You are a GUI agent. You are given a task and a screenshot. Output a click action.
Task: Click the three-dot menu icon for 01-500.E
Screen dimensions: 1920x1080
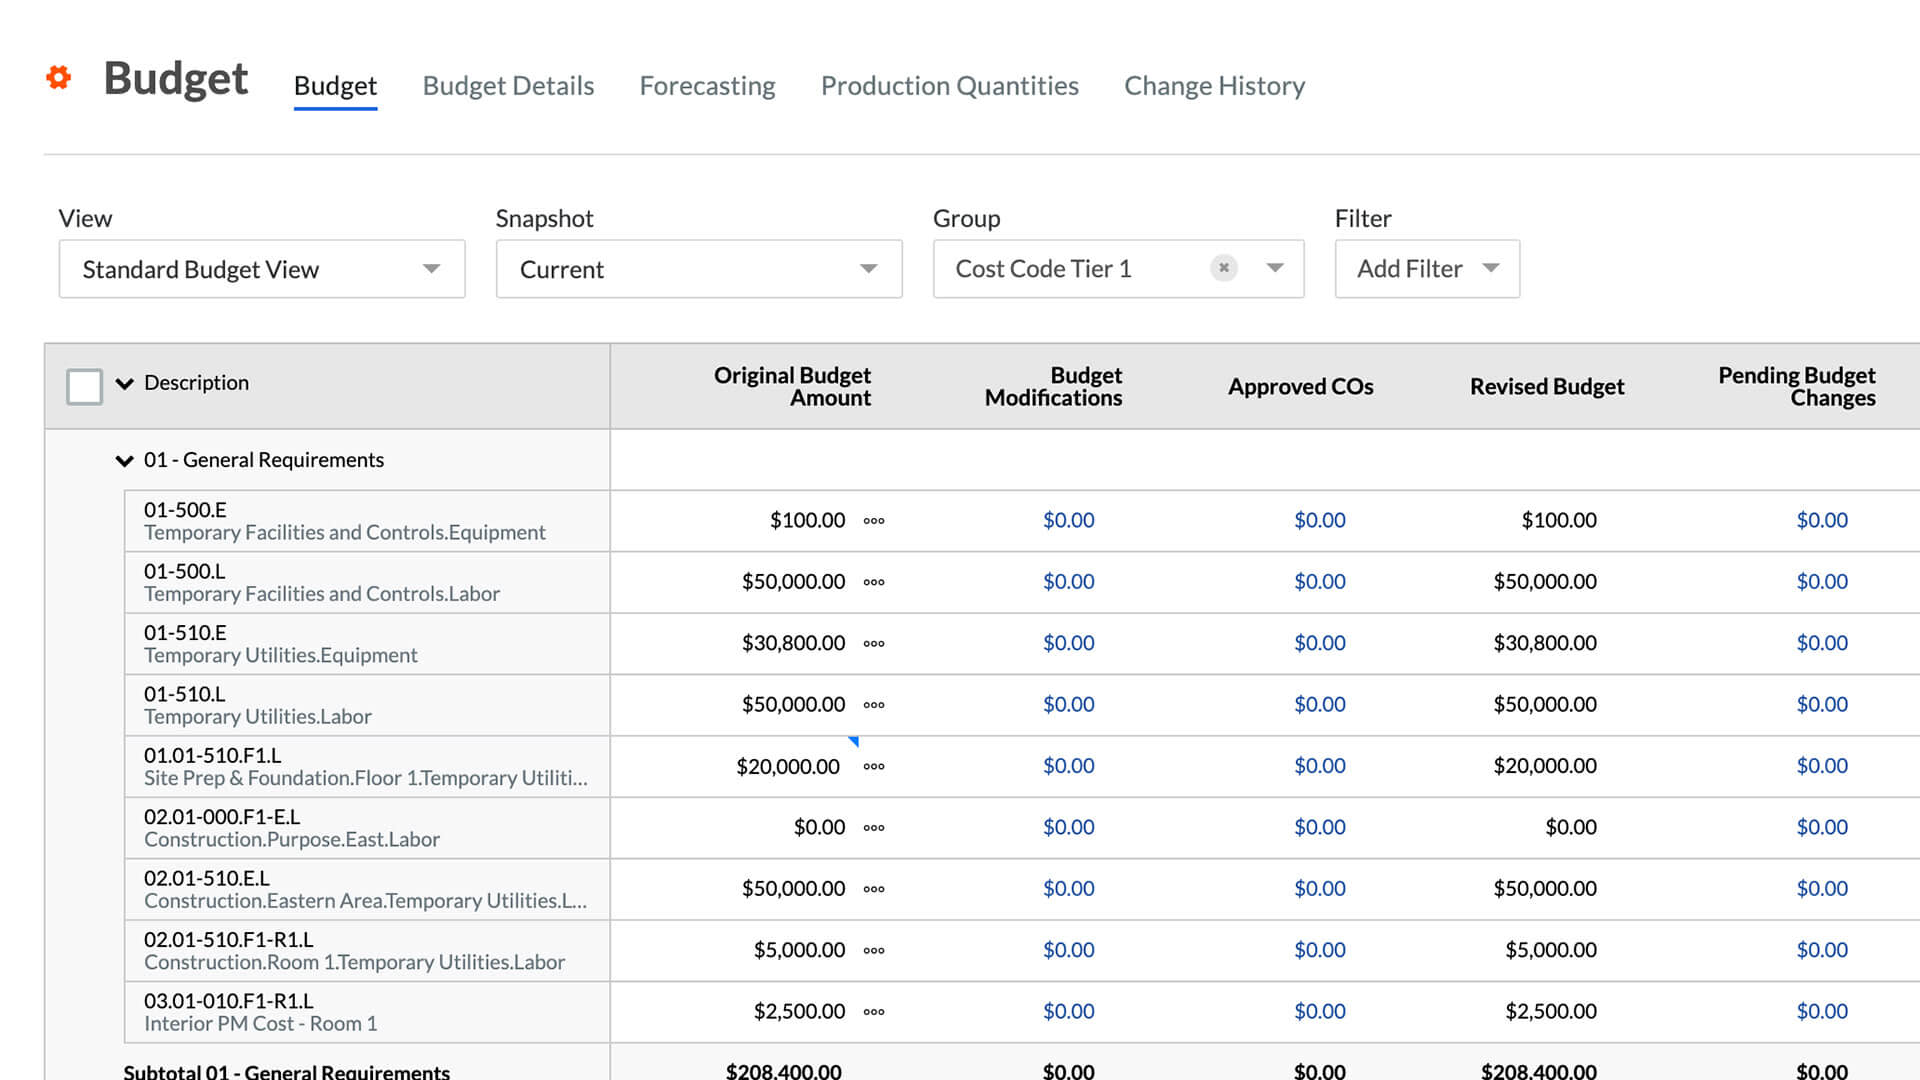click(872, 520)
